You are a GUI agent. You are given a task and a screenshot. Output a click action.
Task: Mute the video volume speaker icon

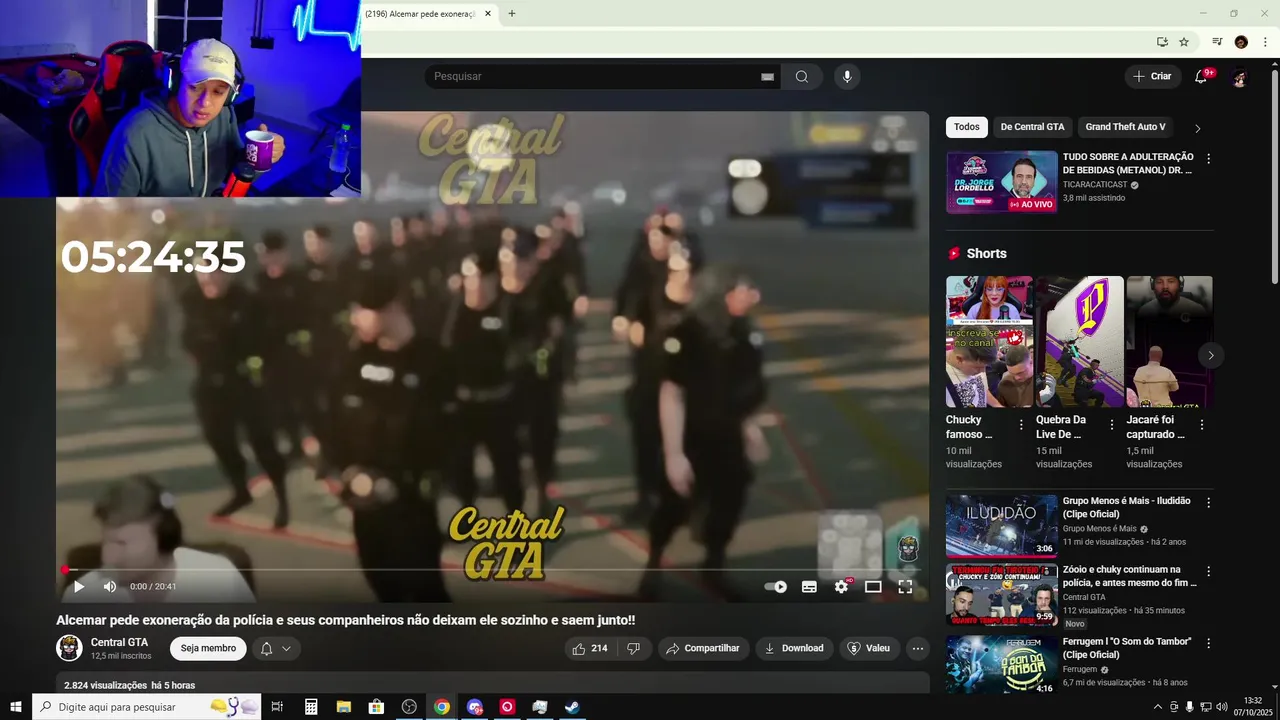point(110,587)
